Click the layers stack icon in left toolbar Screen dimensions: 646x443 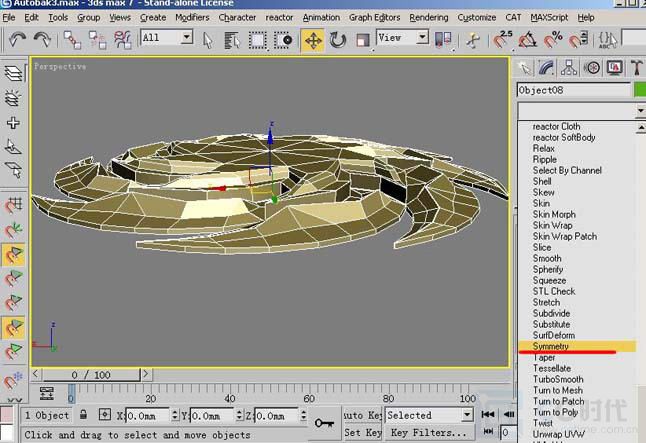[x=13, y=73]
